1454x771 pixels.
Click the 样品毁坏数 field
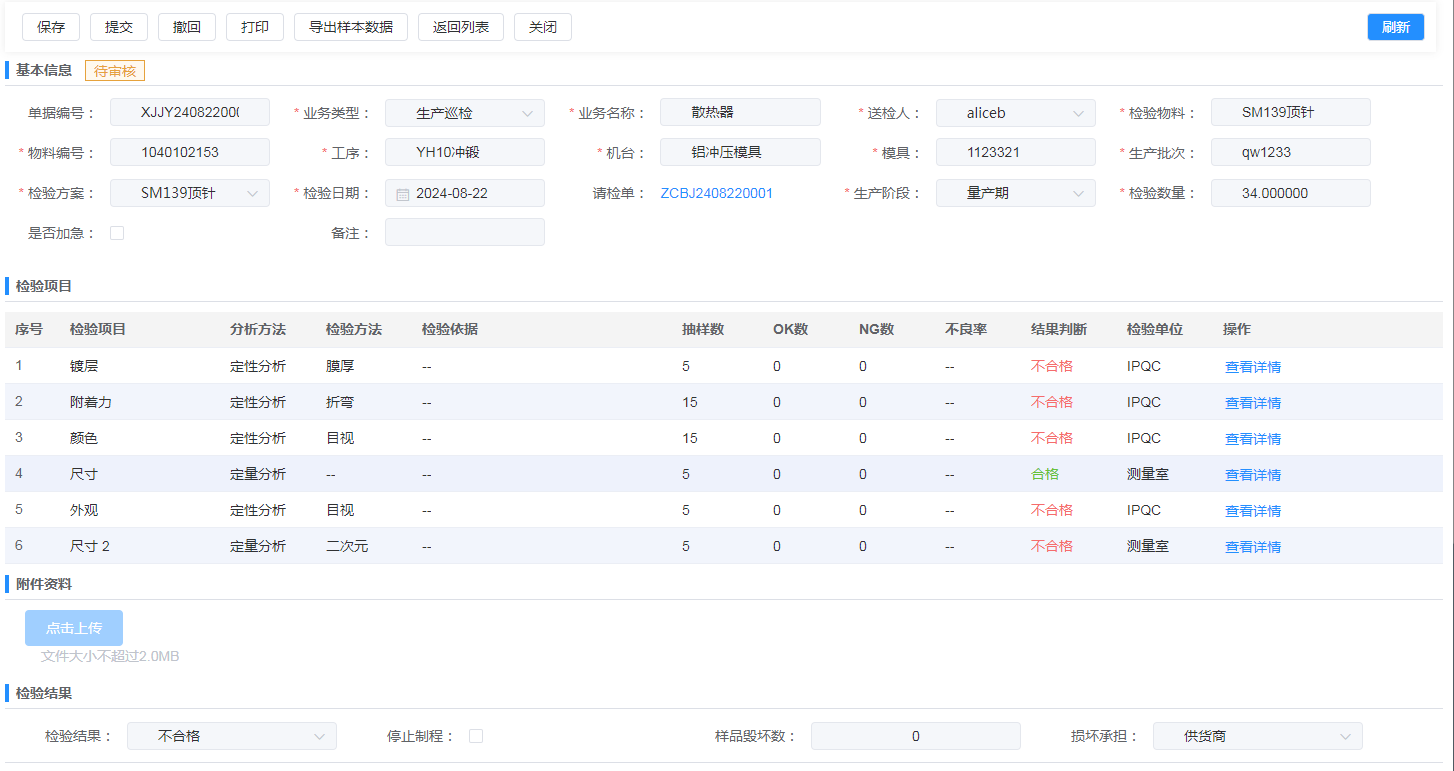pyautogui.click(x=916, y=736)
